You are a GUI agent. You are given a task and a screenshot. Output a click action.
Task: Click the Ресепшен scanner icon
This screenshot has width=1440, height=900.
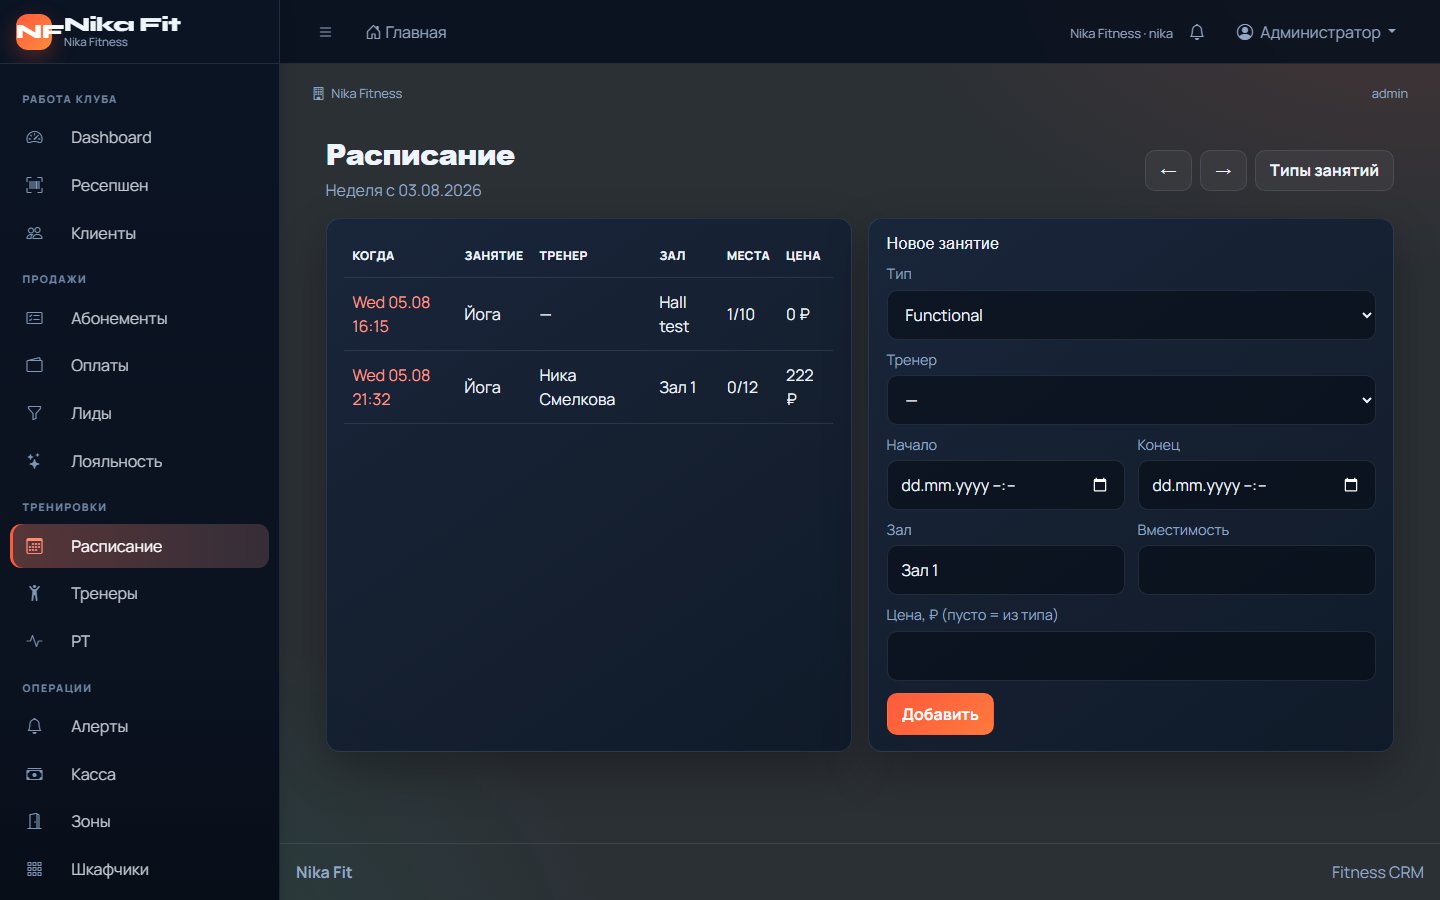pyautogui.click(x=34, y=185)
